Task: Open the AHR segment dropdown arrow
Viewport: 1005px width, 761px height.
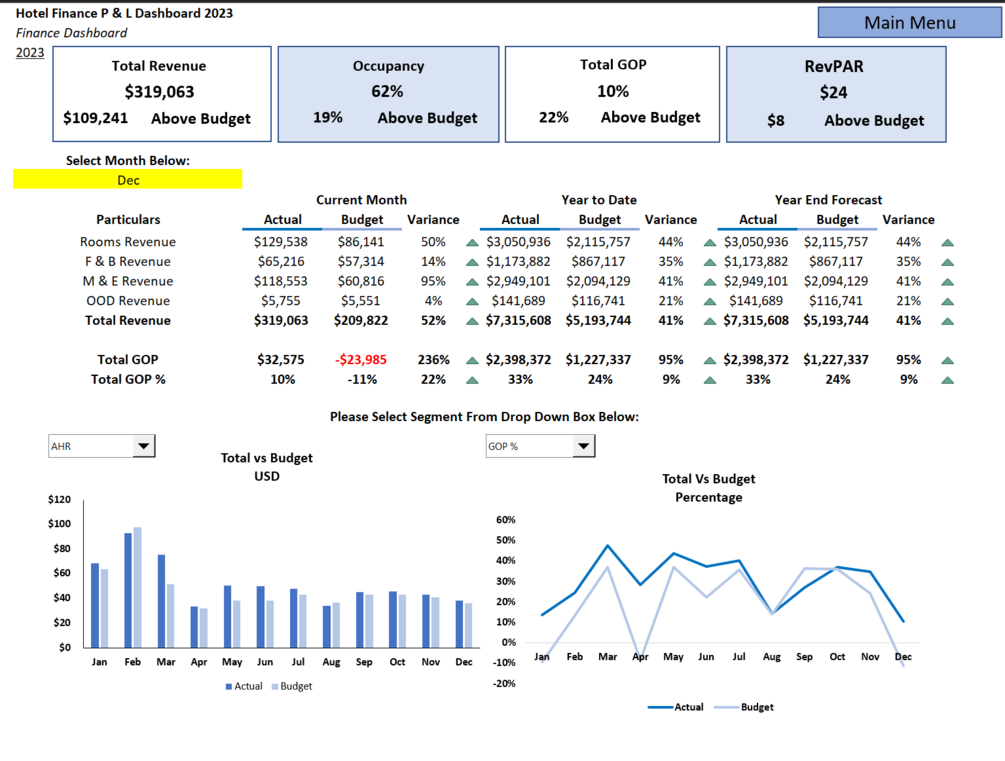Action: 144,446
